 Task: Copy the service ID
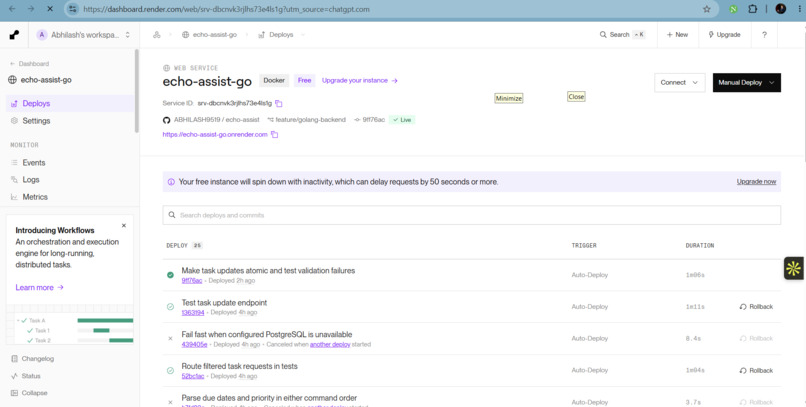coord(279,103)
